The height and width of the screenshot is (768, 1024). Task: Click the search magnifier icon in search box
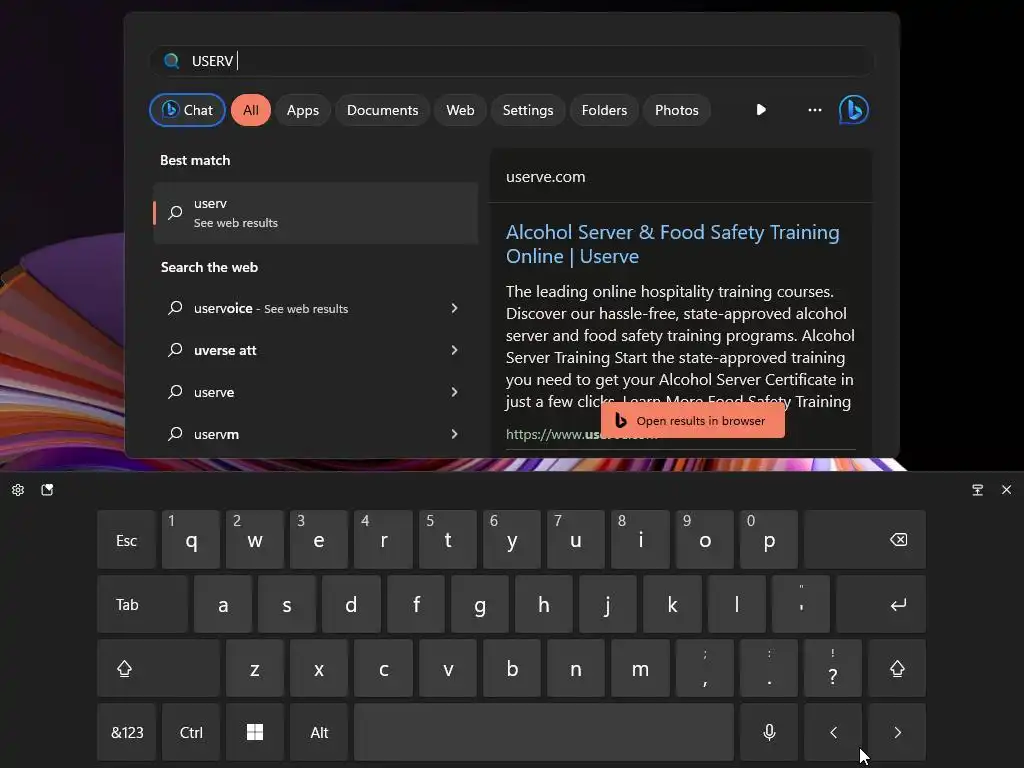tap(172, 61)
